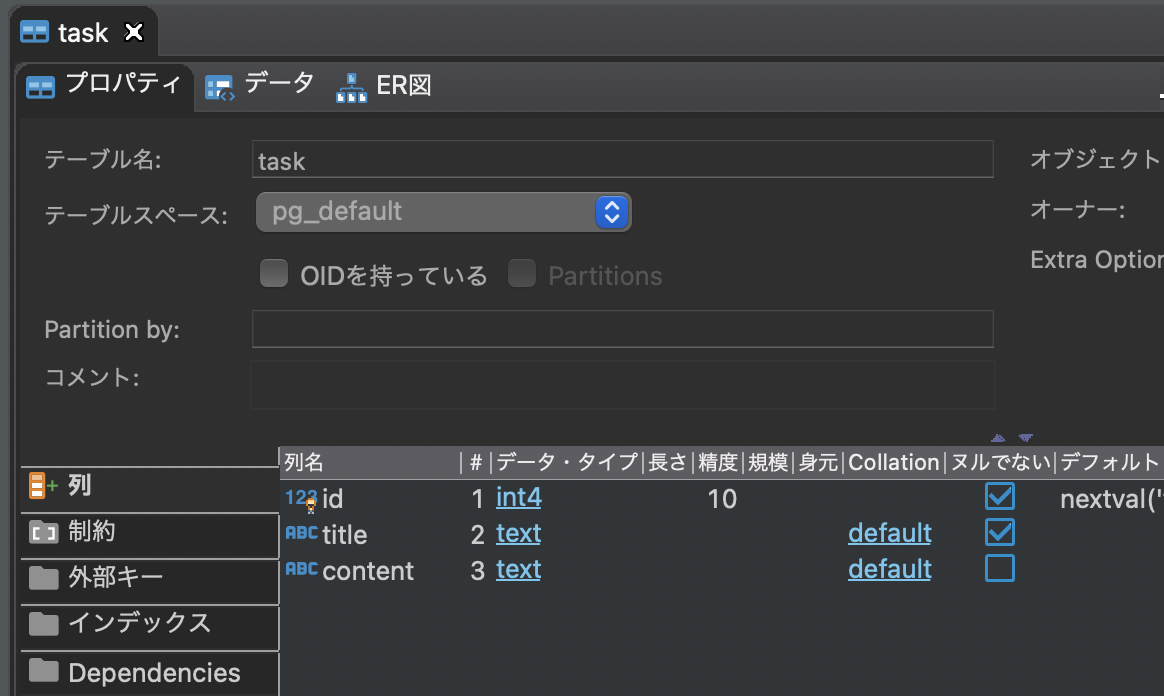Click the インデックス folder icon
Image resolution: width=1164 pixels, height=696 pixels.
click(x=45, y=627)
